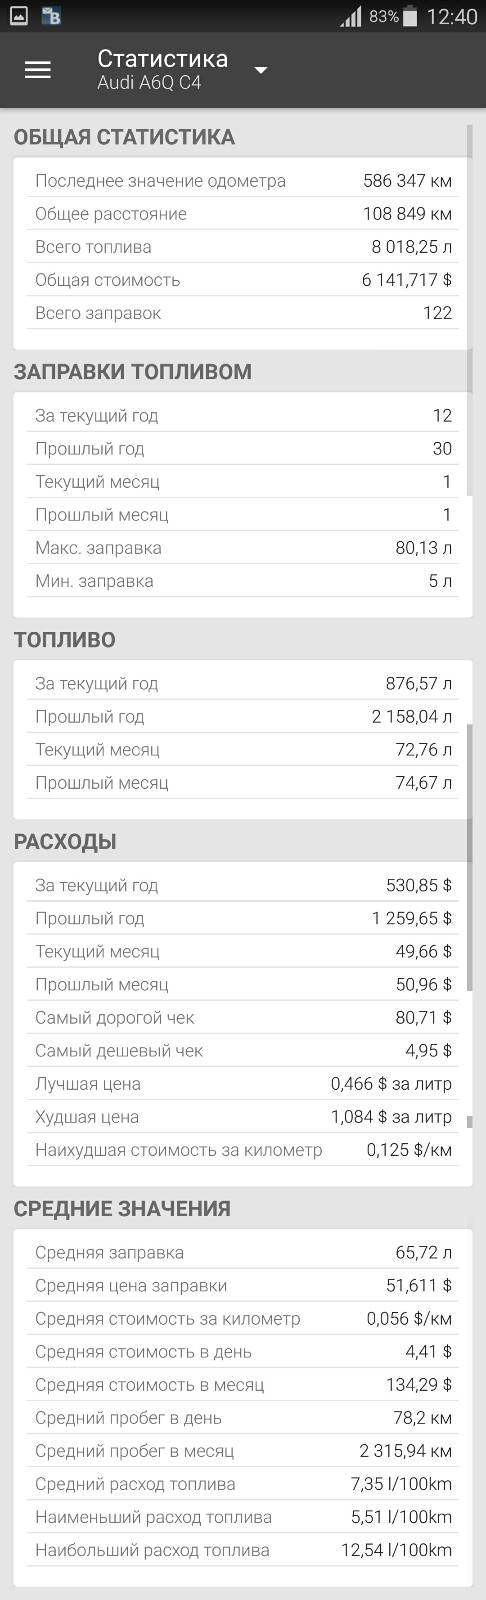486x1600 pixels.
Task: Select the Последнее значение одометра row
Action: [243, 181]
